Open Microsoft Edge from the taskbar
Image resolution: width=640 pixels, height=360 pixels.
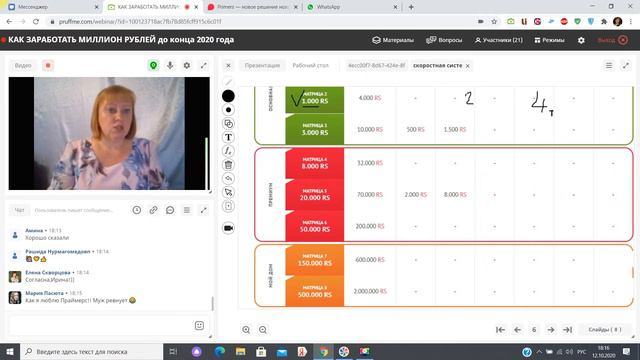point(219,351)
